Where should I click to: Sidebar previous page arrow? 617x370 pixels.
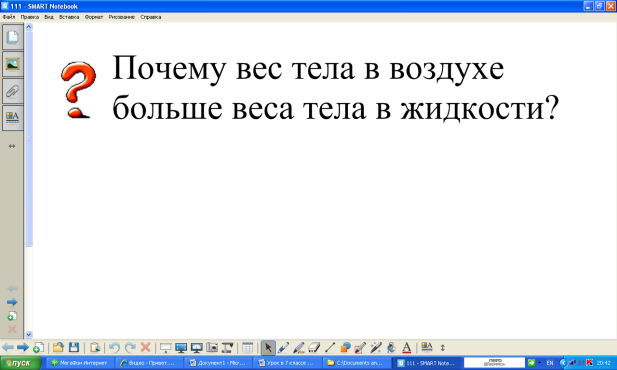tap(12, 289)
